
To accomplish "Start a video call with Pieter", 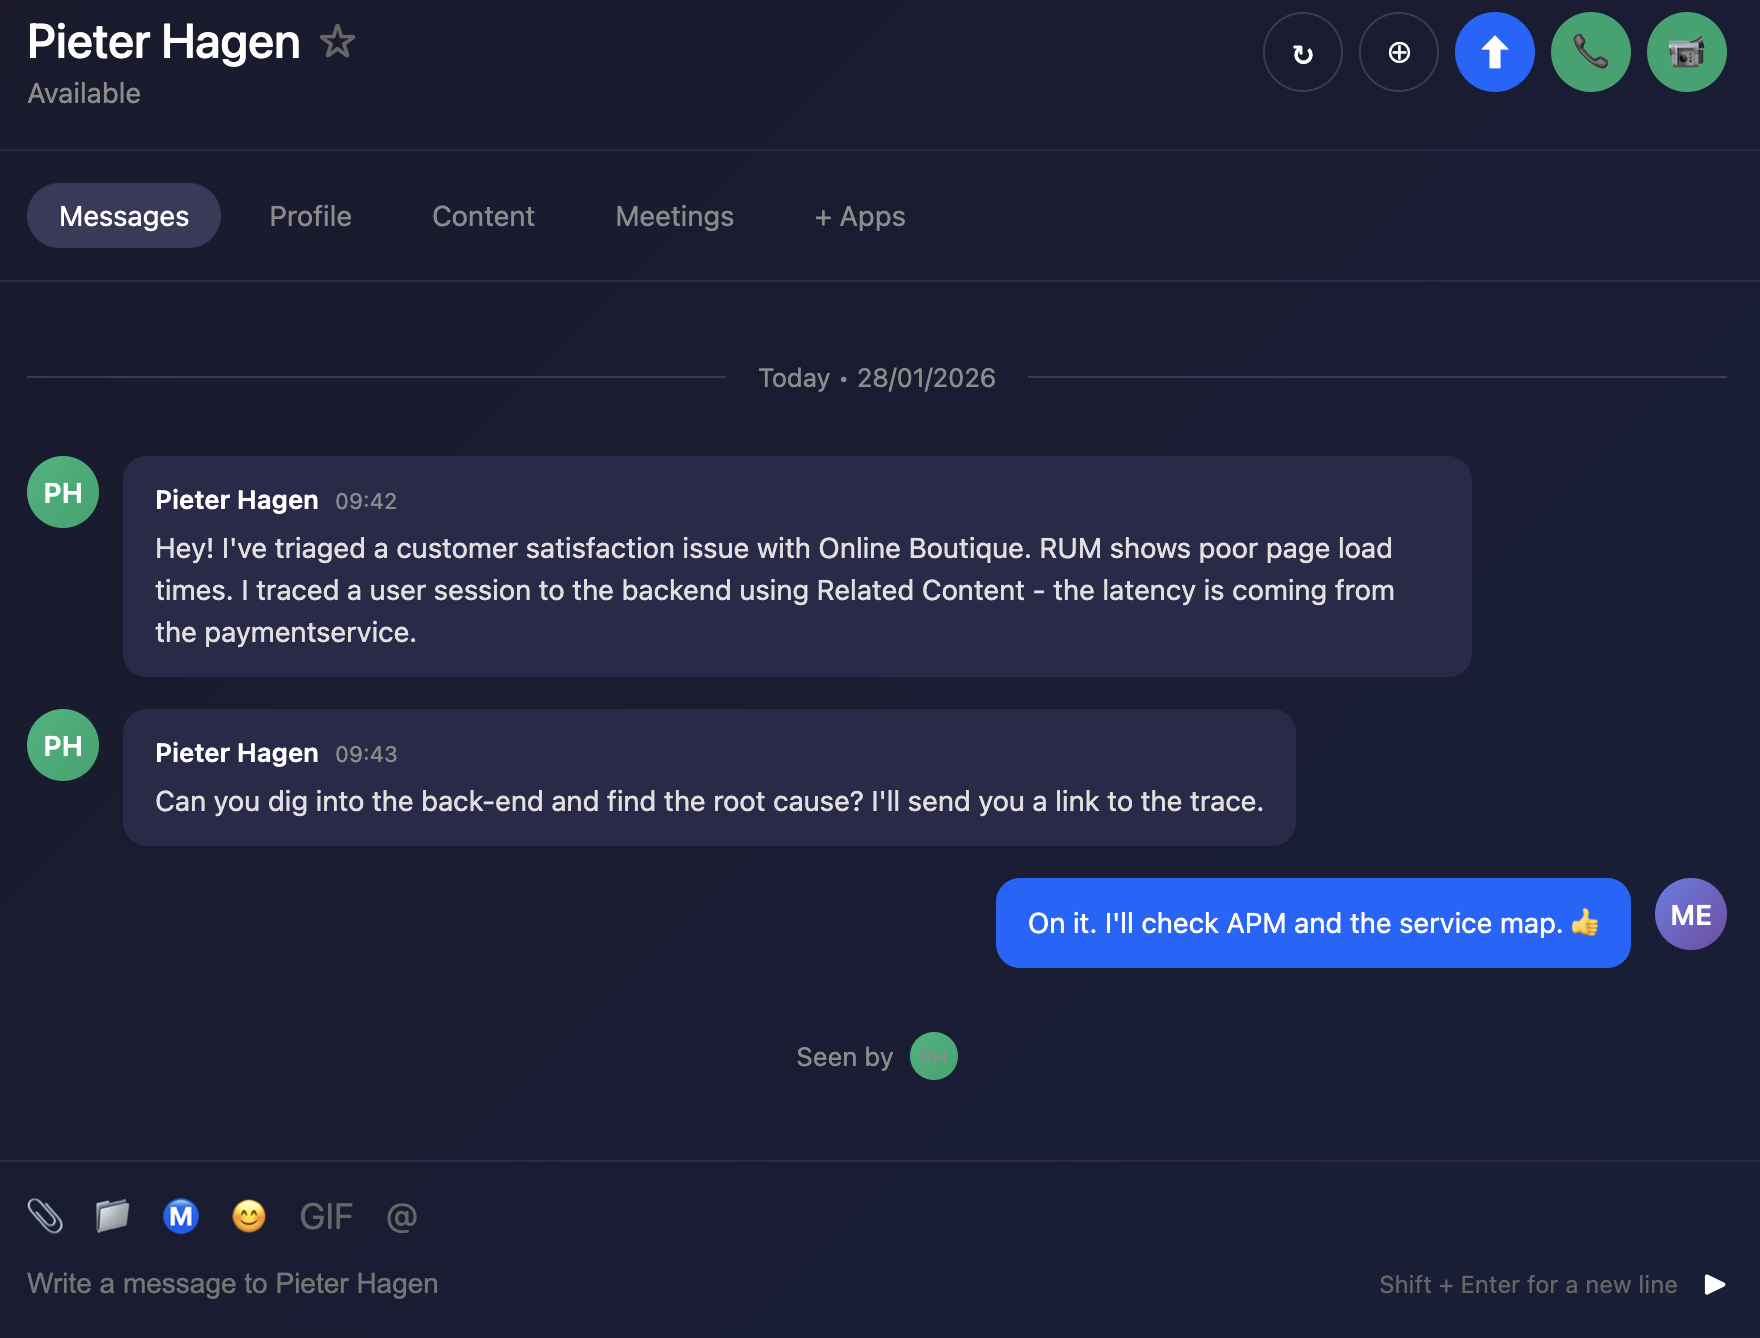I will [1686, 53].
